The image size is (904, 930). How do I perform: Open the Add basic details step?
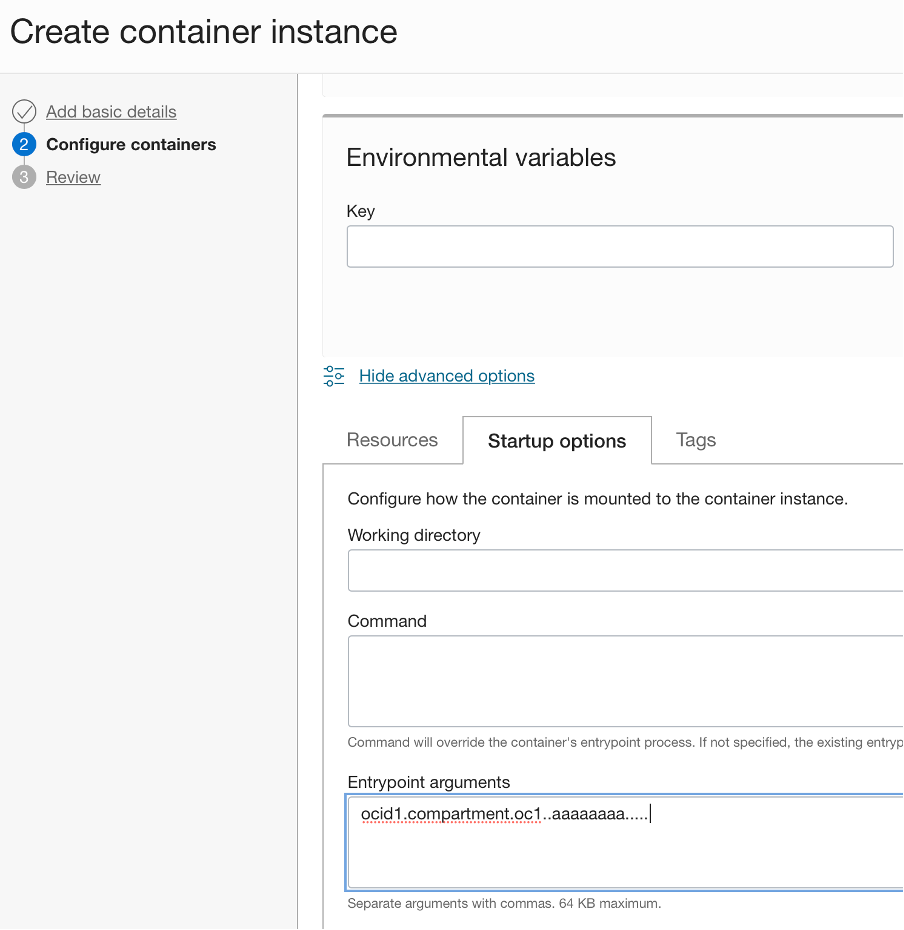[110, 112]
